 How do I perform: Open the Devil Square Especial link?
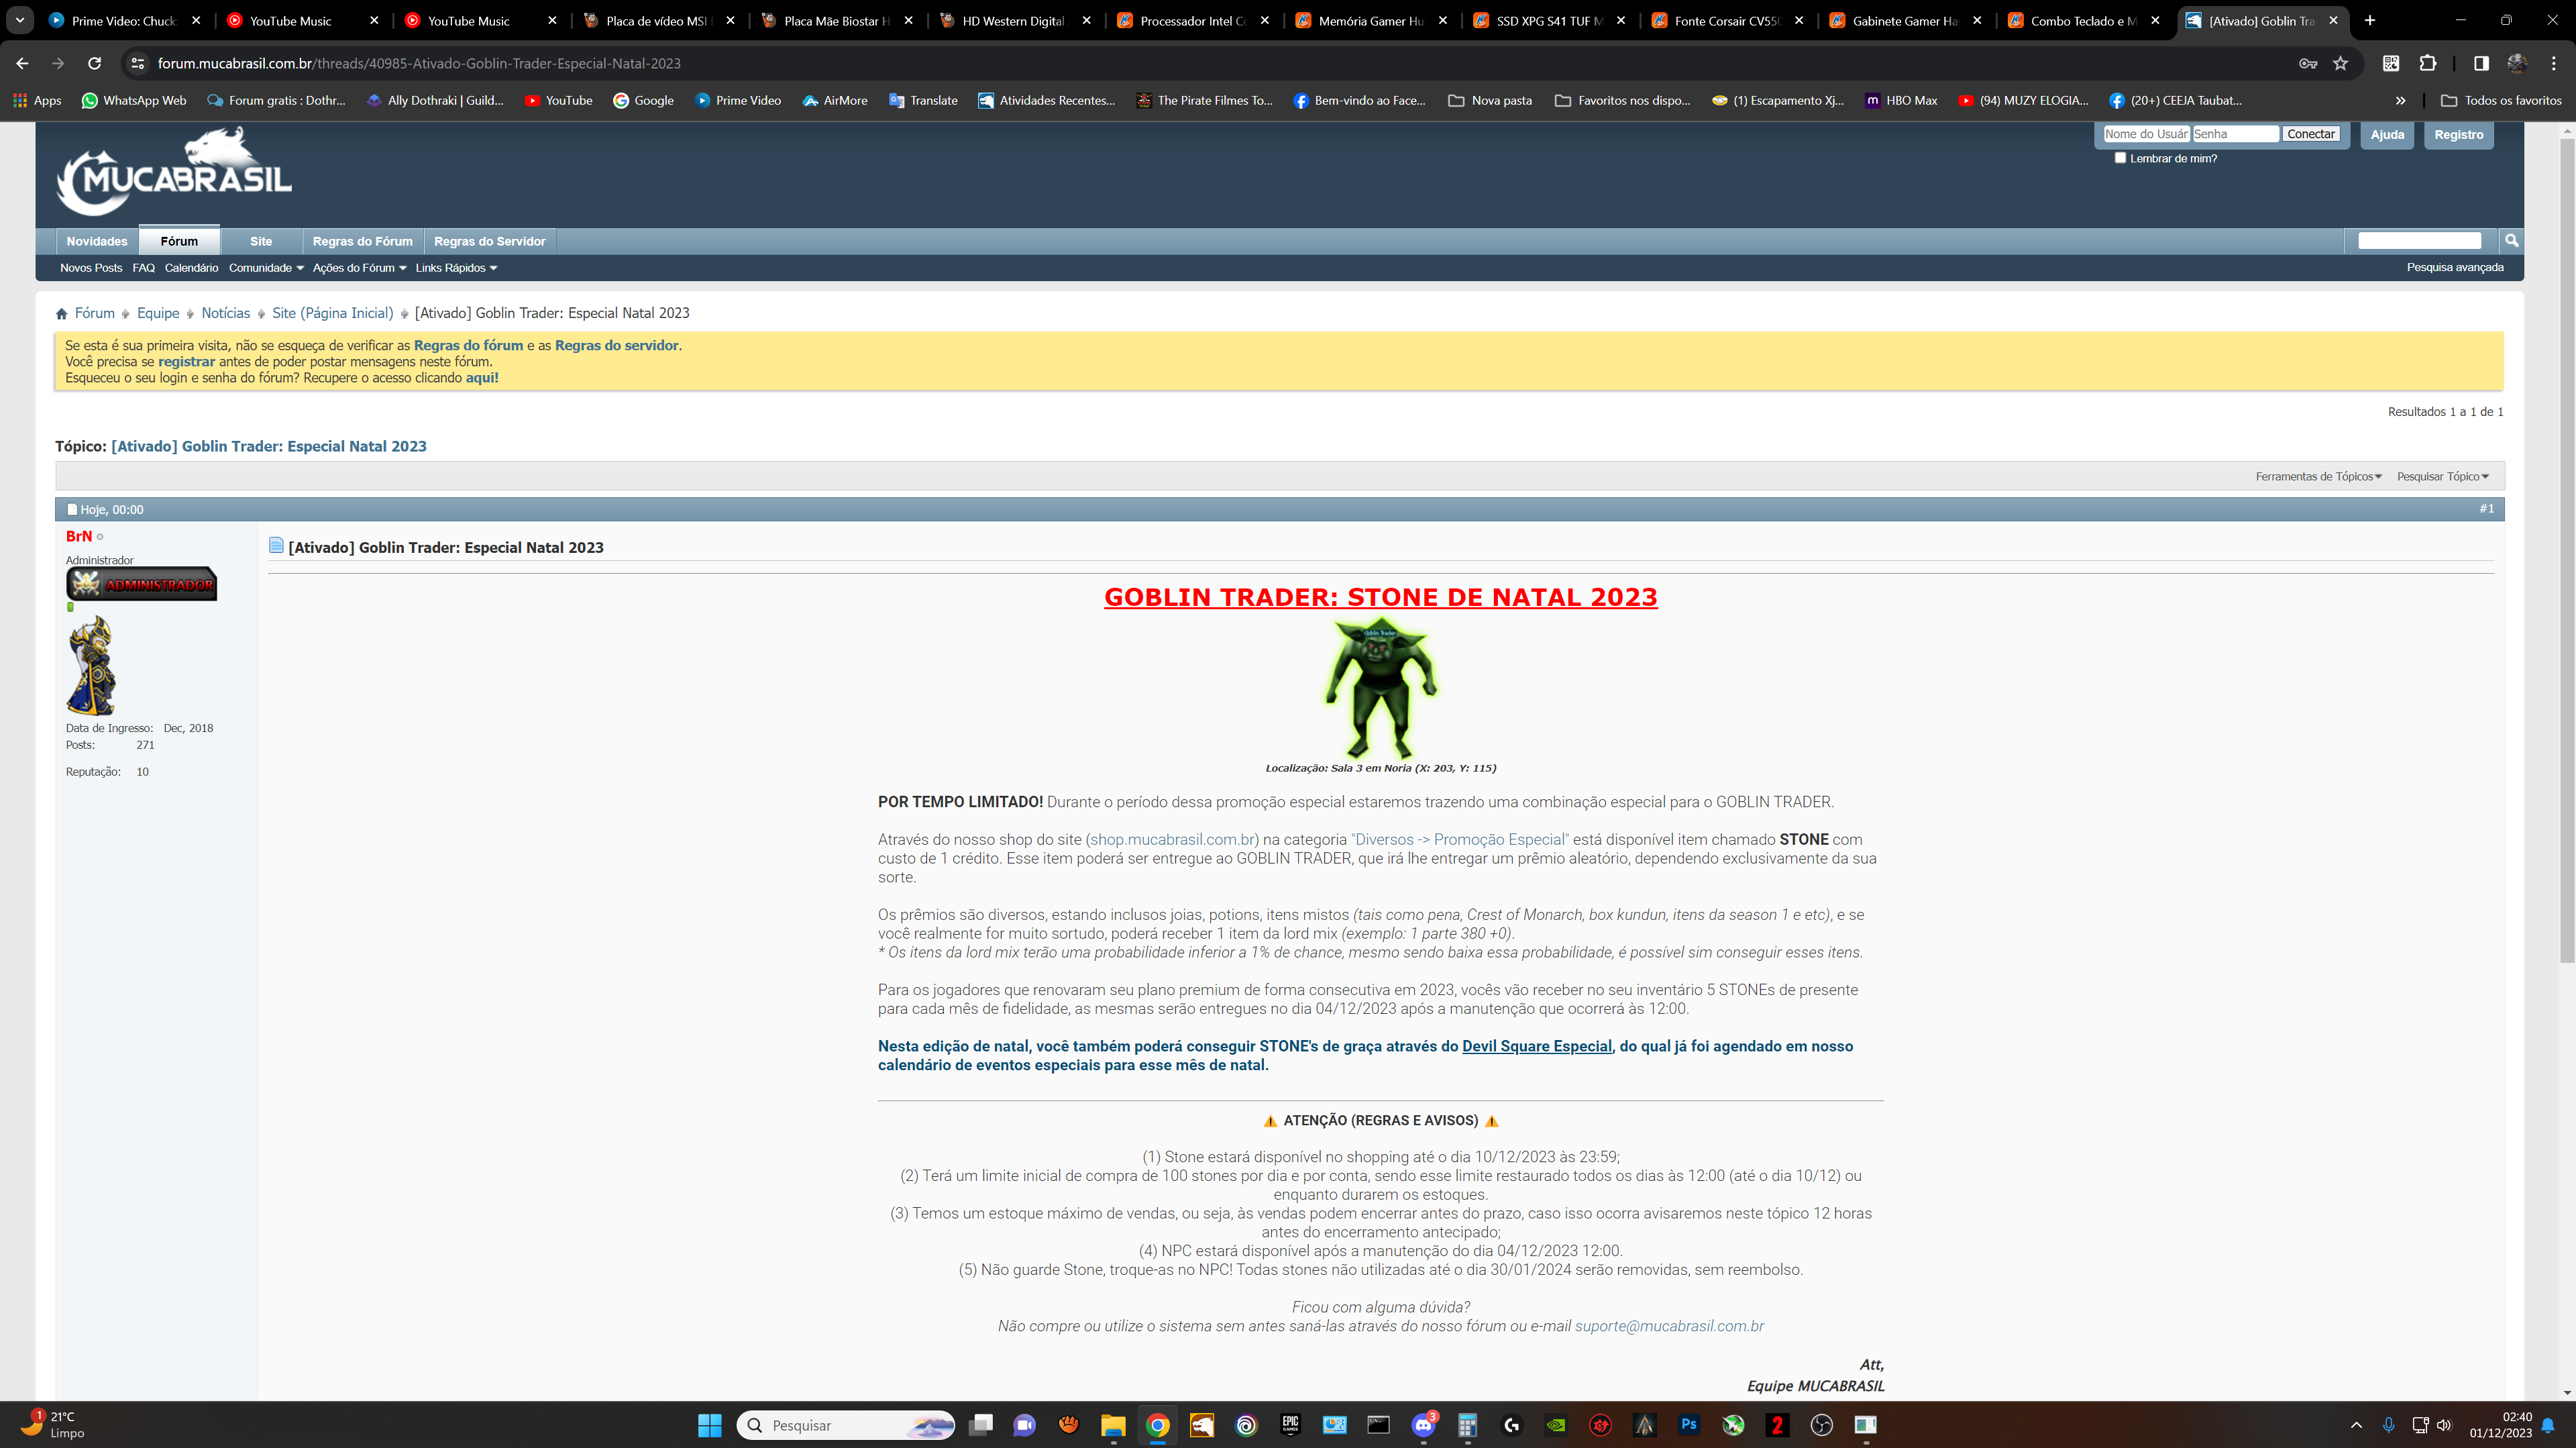click(x=1536, y=1046)
